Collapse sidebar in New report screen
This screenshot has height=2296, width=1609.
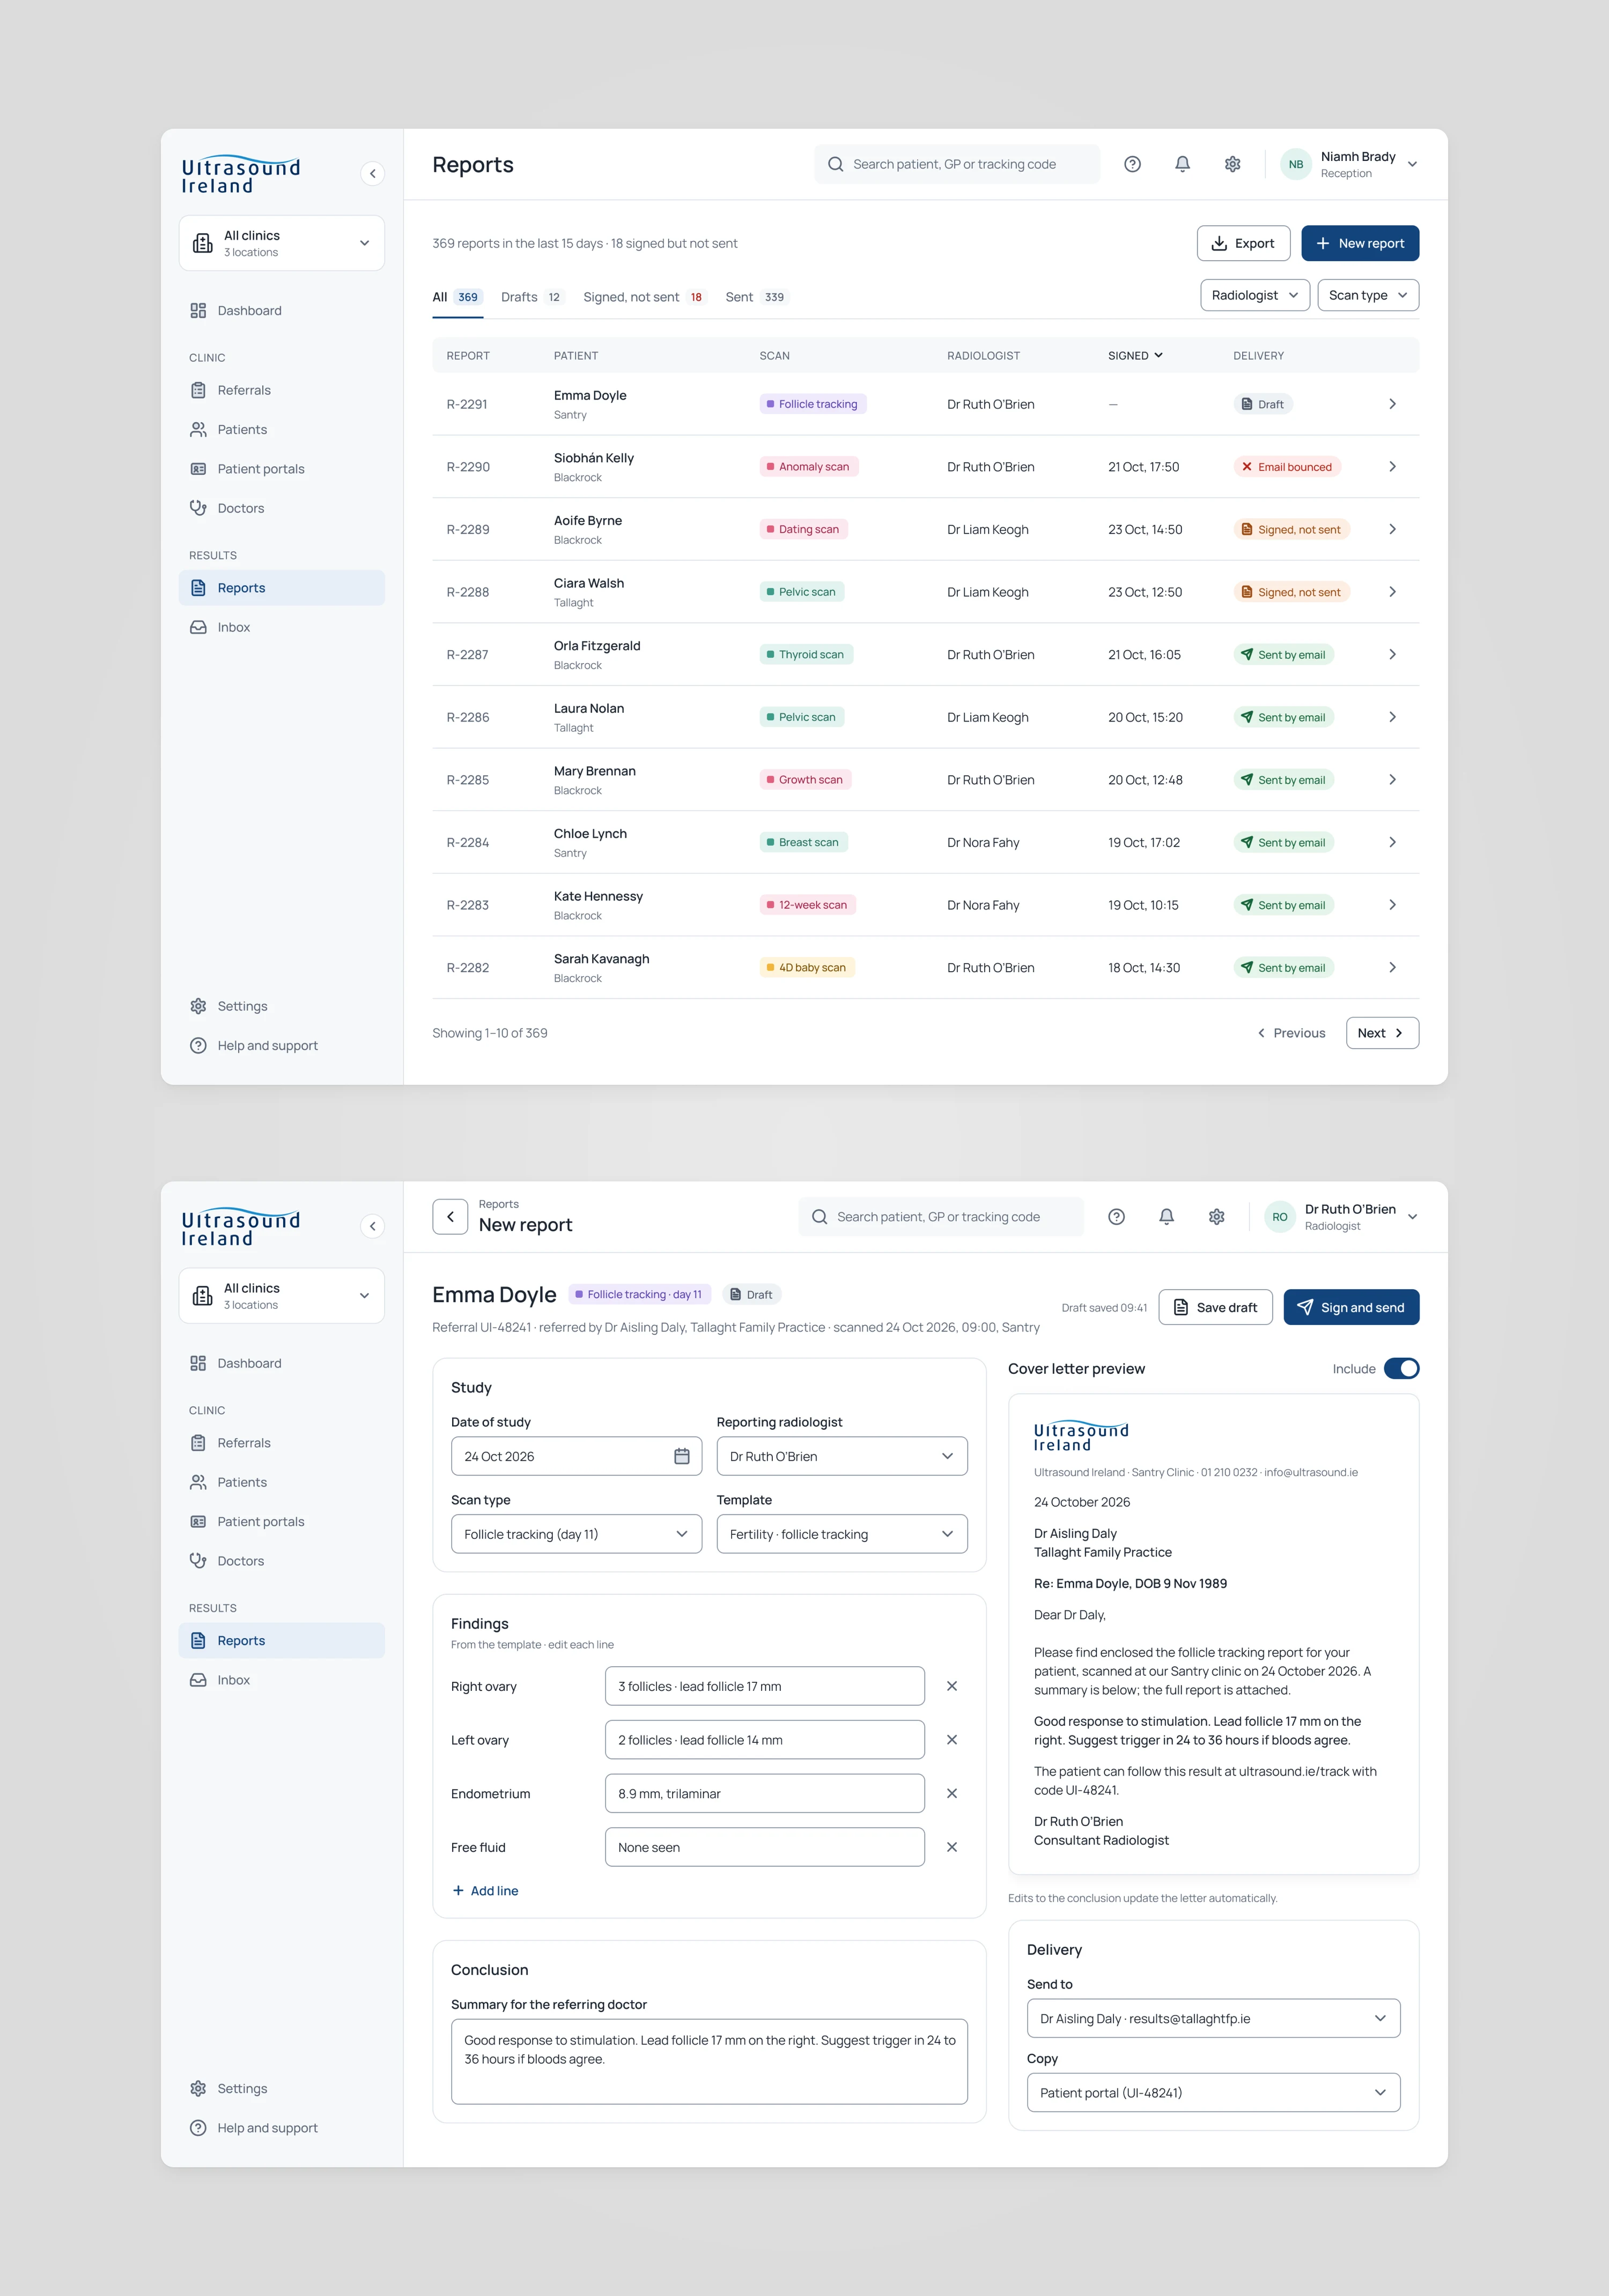tap(372, 1226)
